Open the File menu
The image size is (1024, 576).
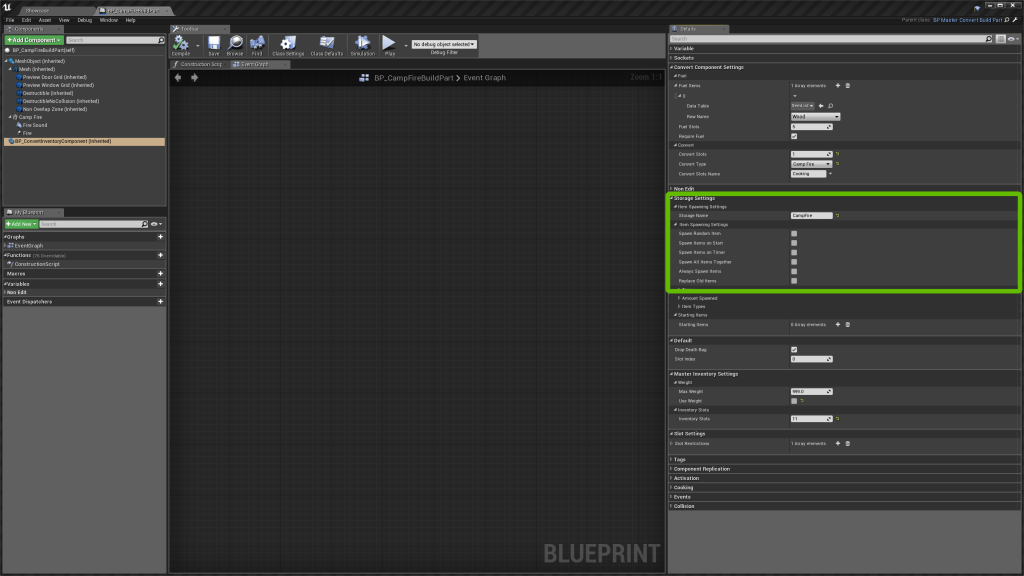pos(10,20)
